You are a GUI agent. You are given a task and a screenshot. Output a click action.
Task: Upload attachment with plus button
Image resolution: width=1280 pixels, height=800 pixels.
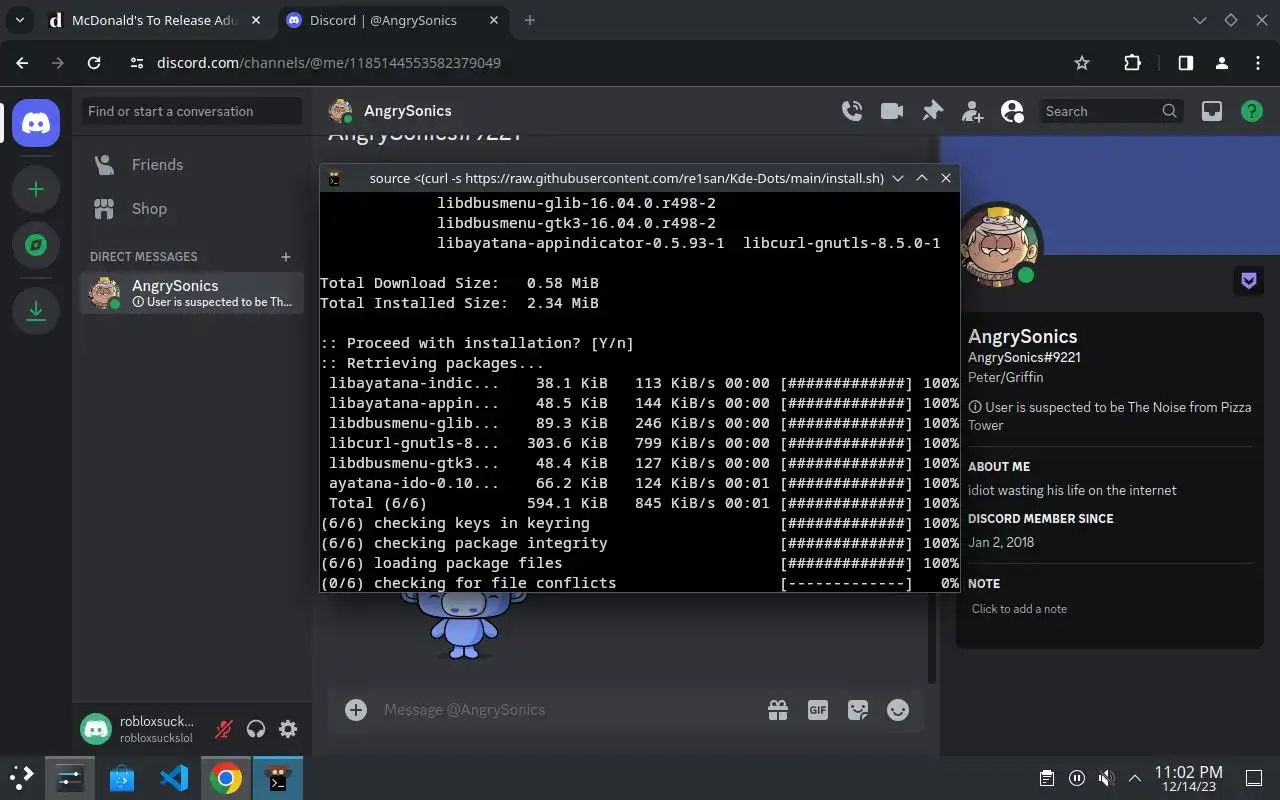point(356,710)
